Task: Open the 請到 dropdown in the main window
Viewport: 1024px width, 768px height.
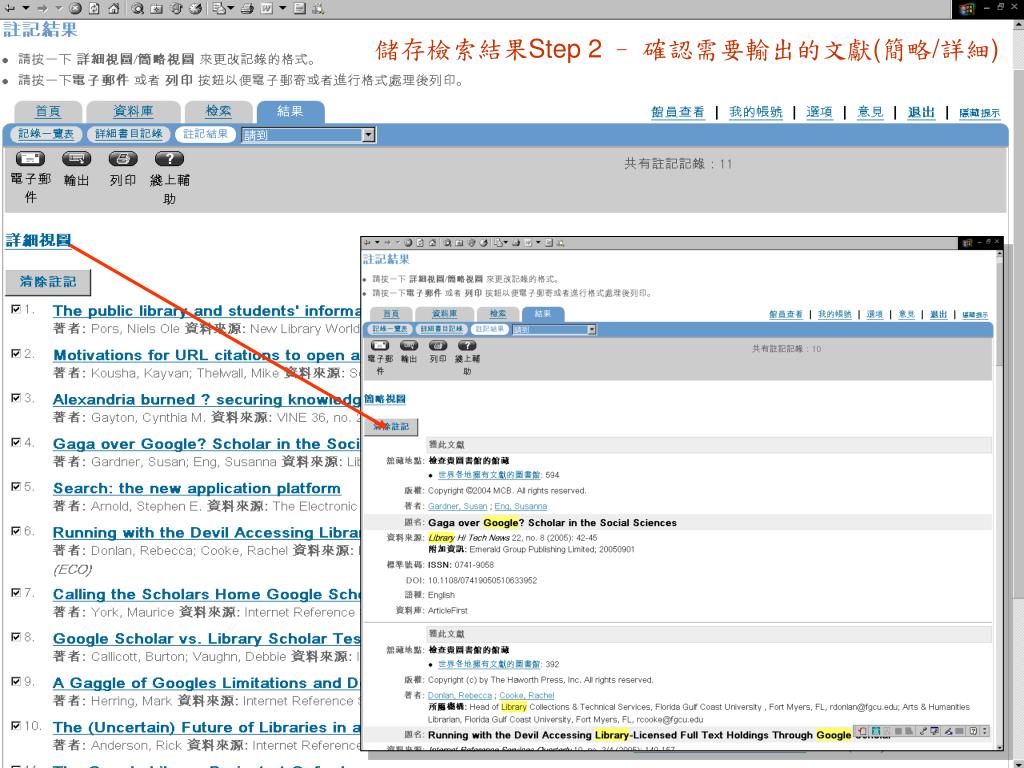Action: tap(308, 135)
